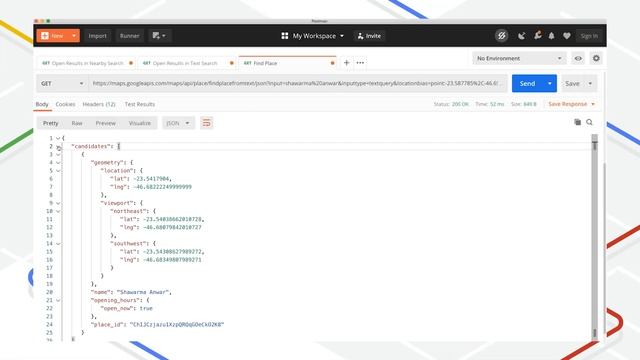The width and height of the screenshot is (640, 360).
Task: Copy the response to clipboard icon
Action: [x=577, y=122]
